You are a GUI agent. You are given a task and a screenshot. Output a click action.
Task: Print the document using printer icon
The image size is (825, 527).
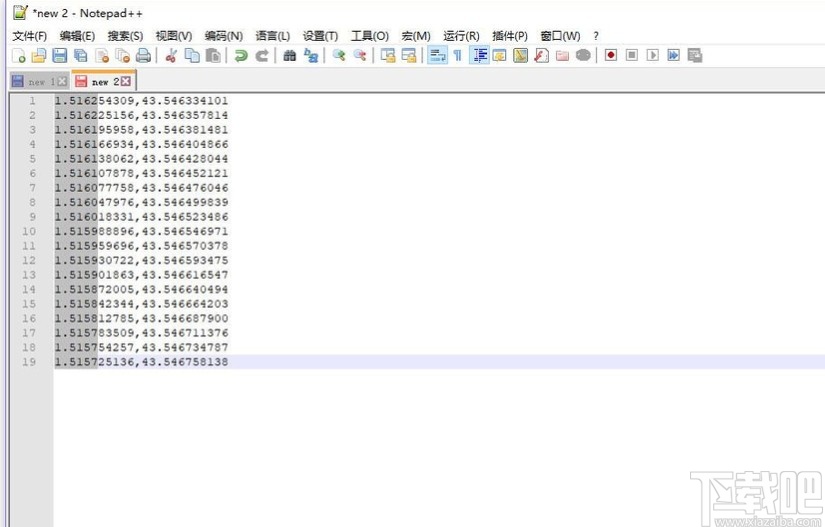(143, 55)
